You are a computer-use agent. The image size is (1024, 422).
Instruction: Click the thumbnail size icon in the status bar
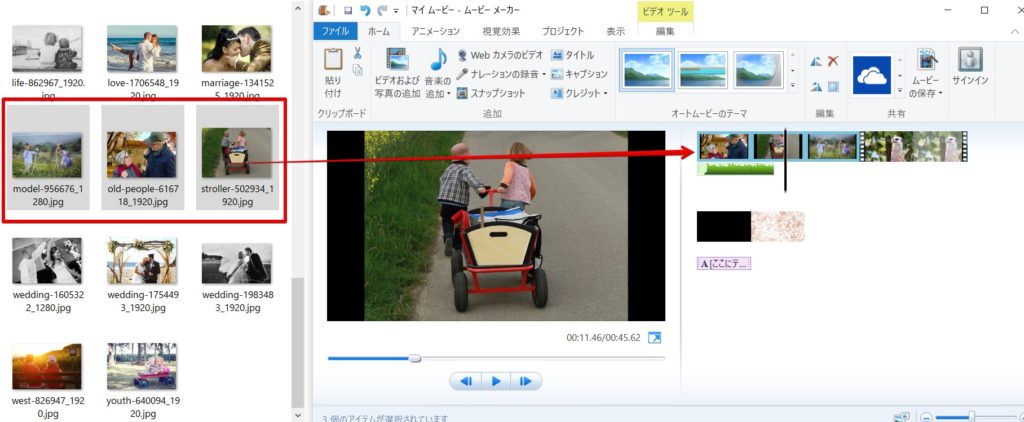click(904, 417)
